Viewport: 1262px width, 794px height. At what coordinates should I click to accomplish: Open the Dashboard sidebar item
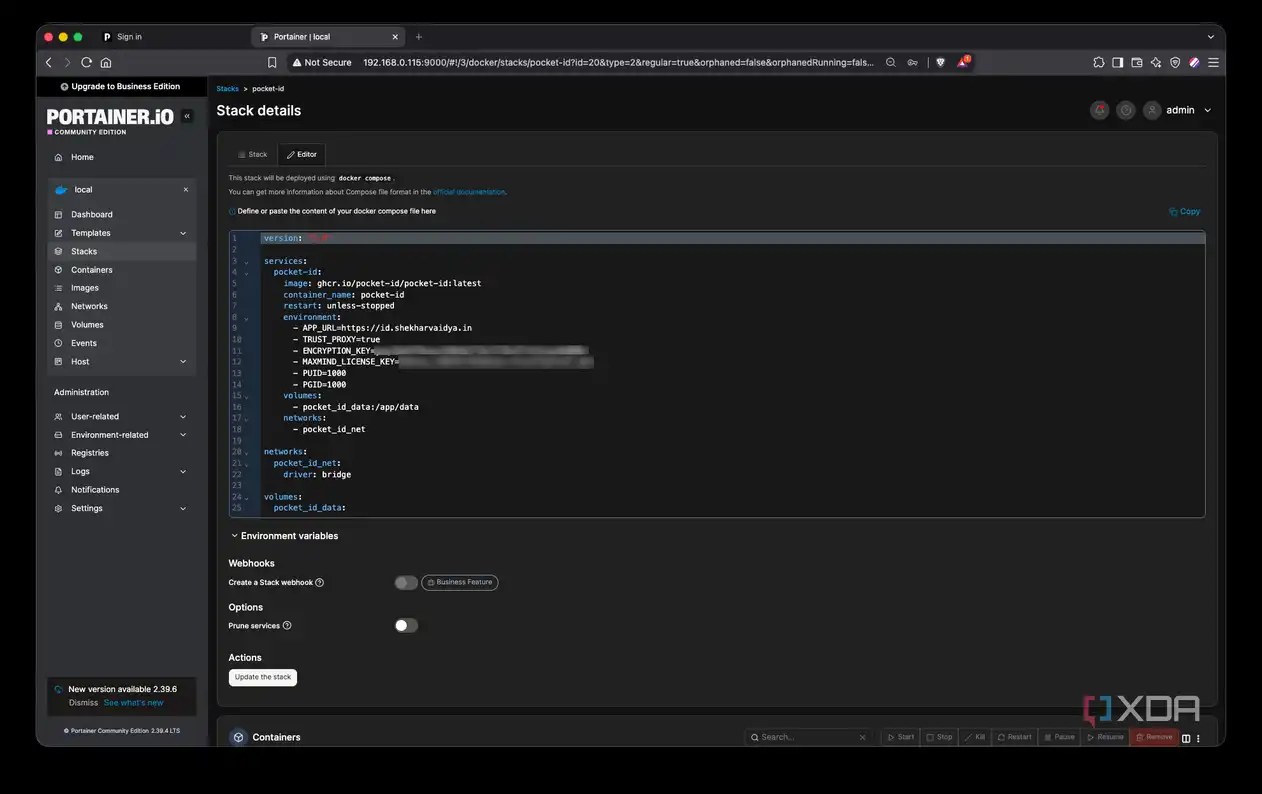pos(91,214)
